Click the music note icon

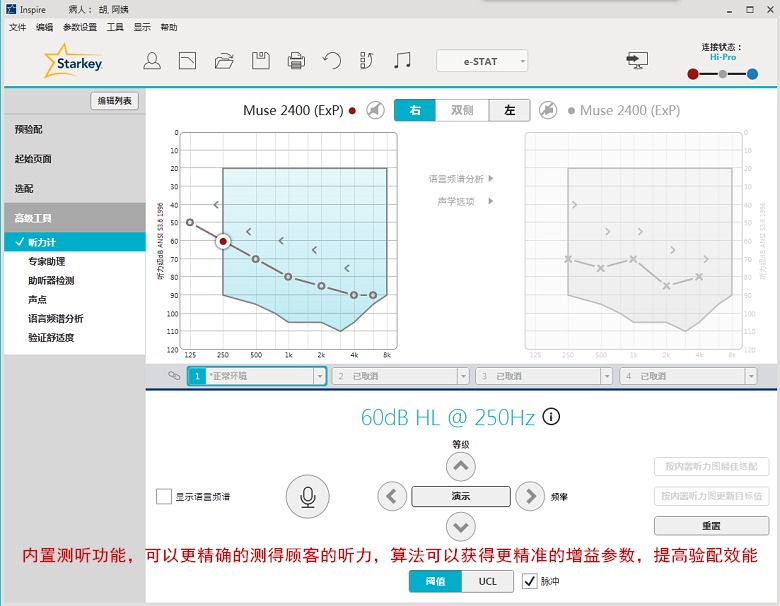click(x=402, y=61)
